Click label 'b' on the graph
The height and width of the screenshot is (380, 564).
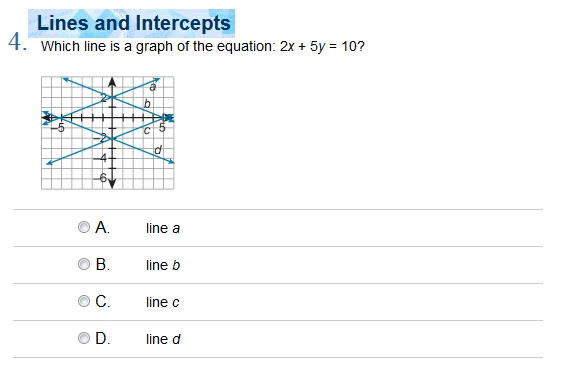147,104
